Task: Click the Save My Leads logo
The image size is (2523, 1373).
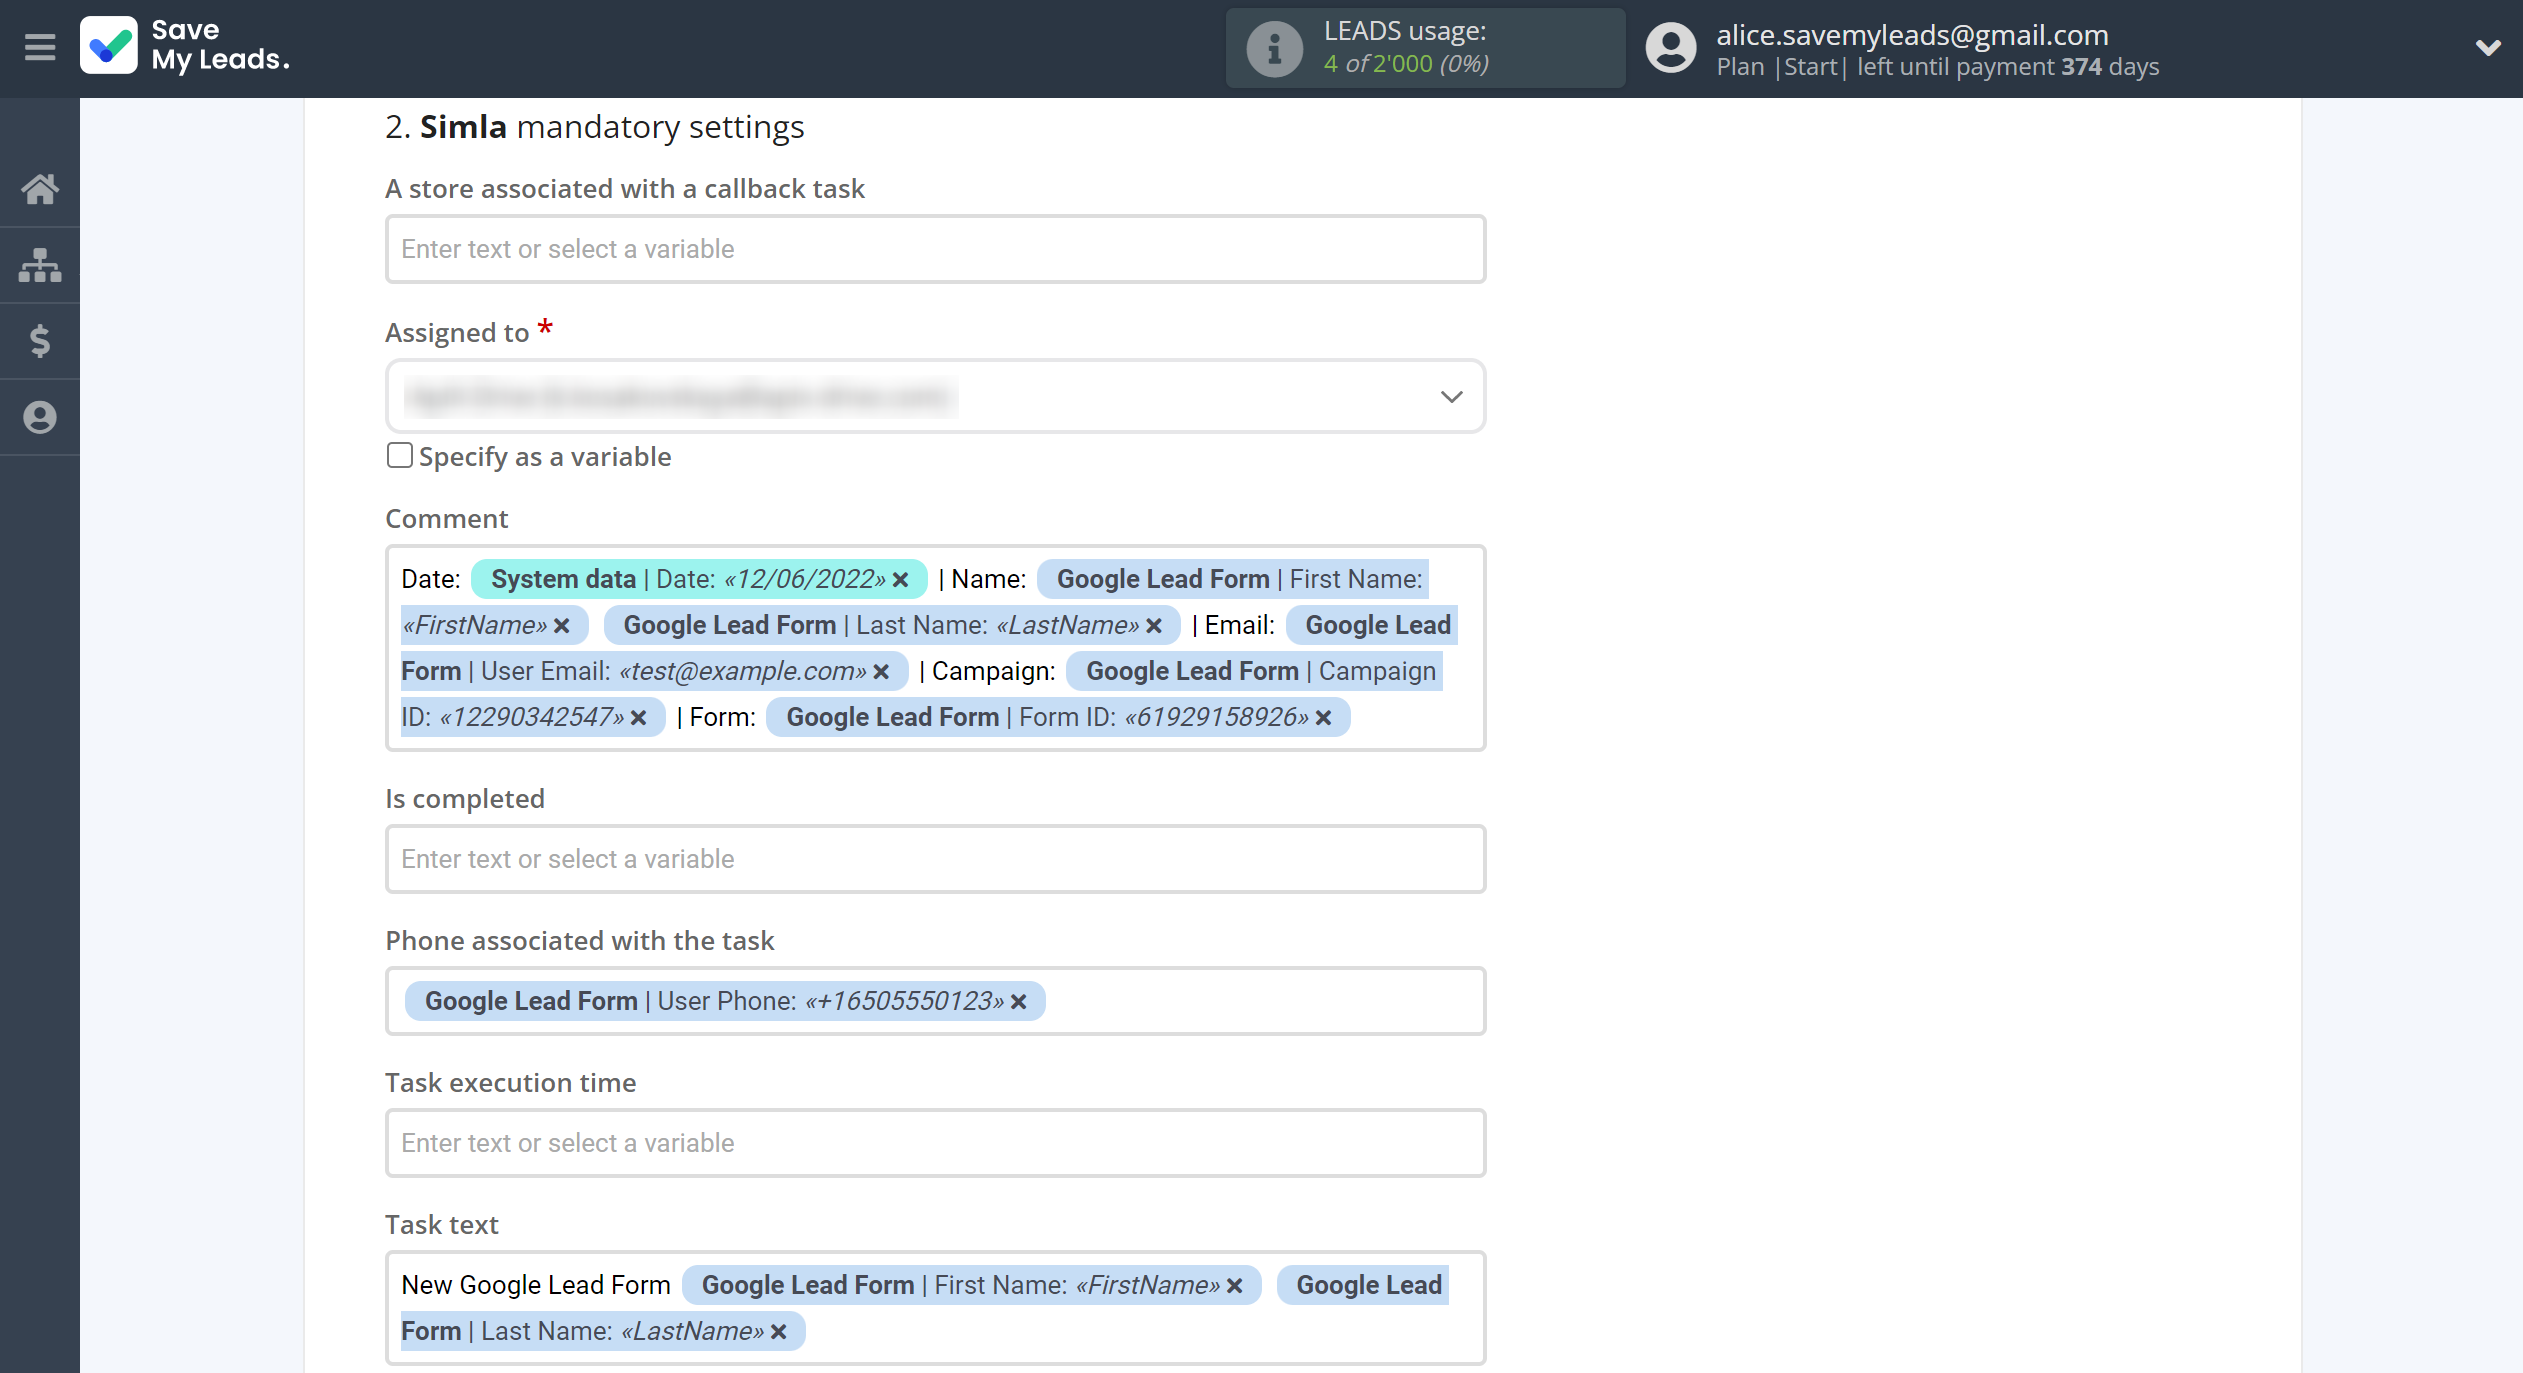Action: [186, 46]
